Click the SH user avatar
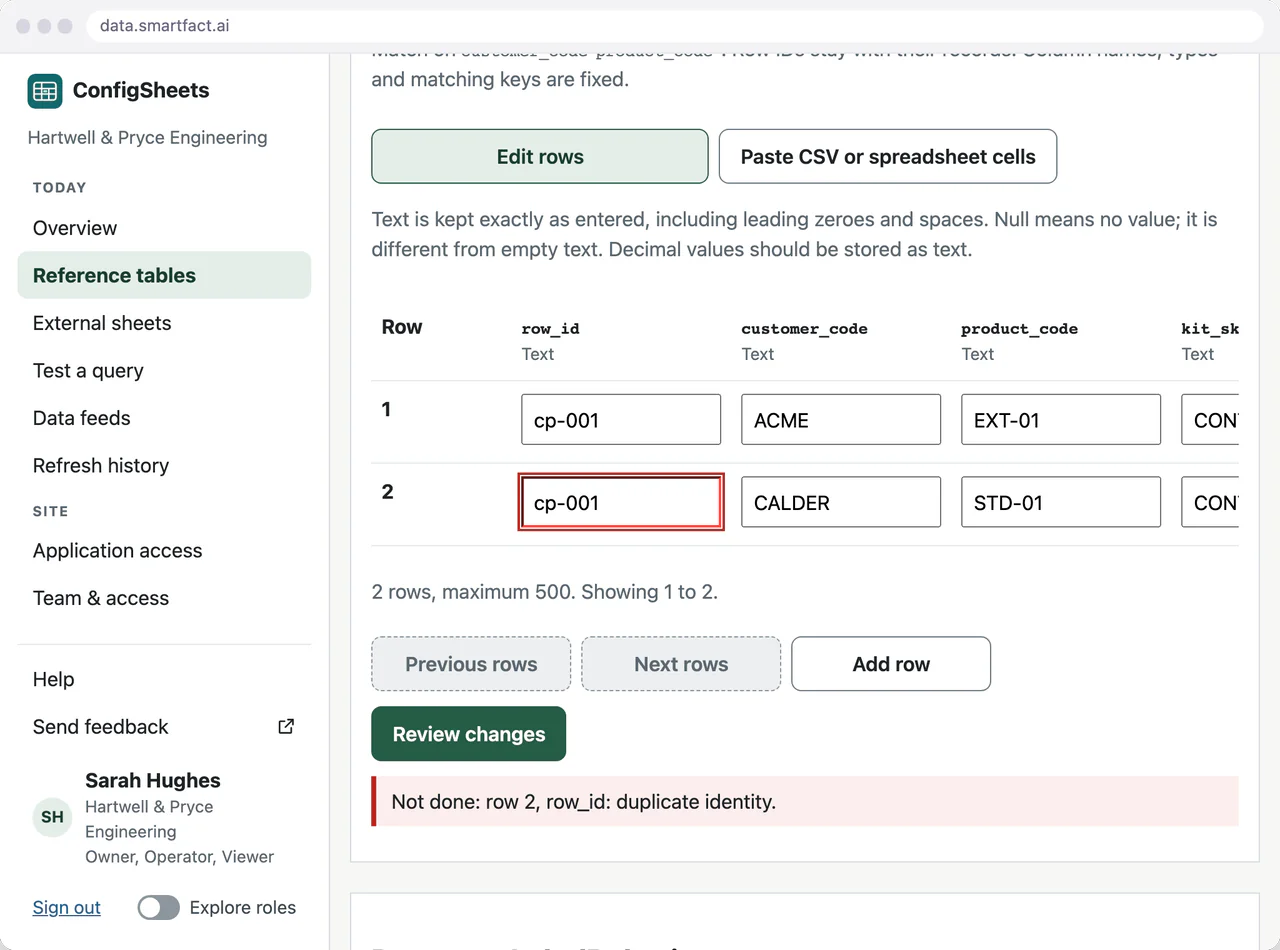This screenshot has height=950, width=1280. coord(53,817)
